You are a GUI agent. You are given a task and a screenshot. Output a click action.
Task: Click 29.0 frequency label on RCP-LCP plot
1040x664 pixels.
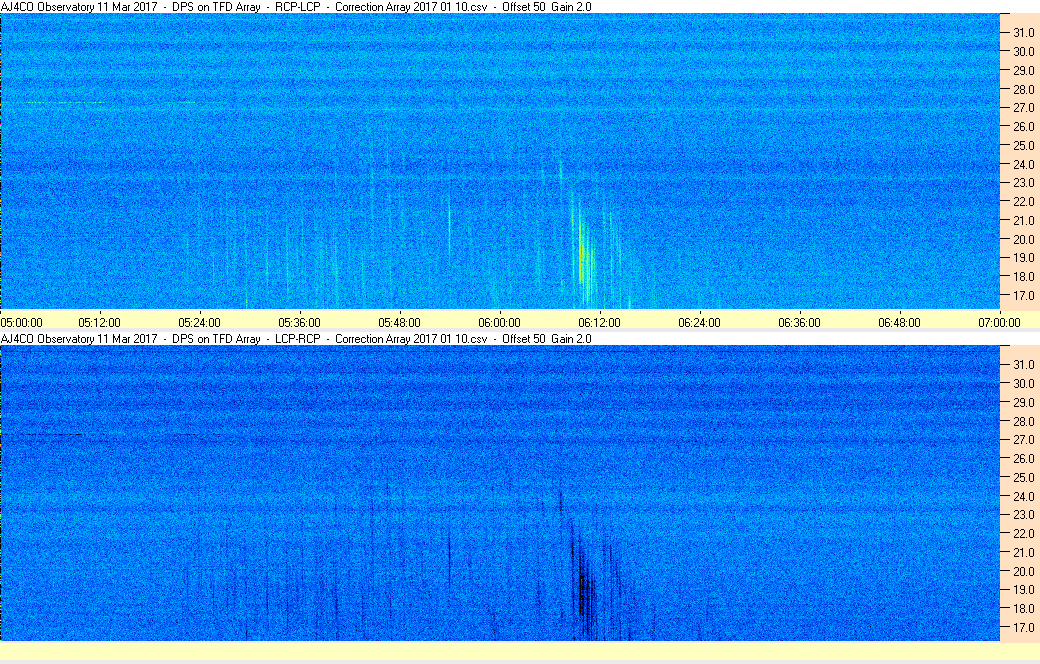pos(1023,70)
